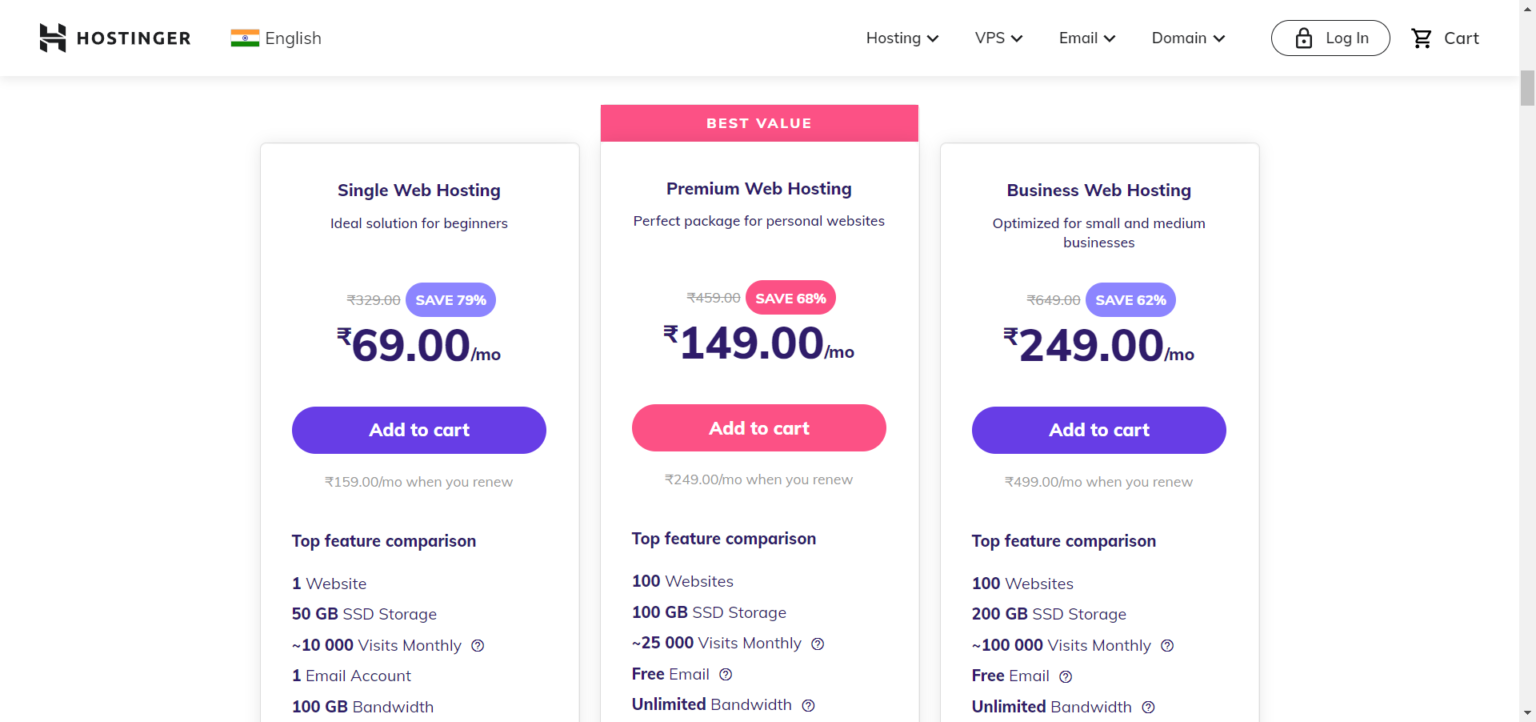Open Premium plan Free Email help icon
The image size is (1536, 722).
point(726,674)
